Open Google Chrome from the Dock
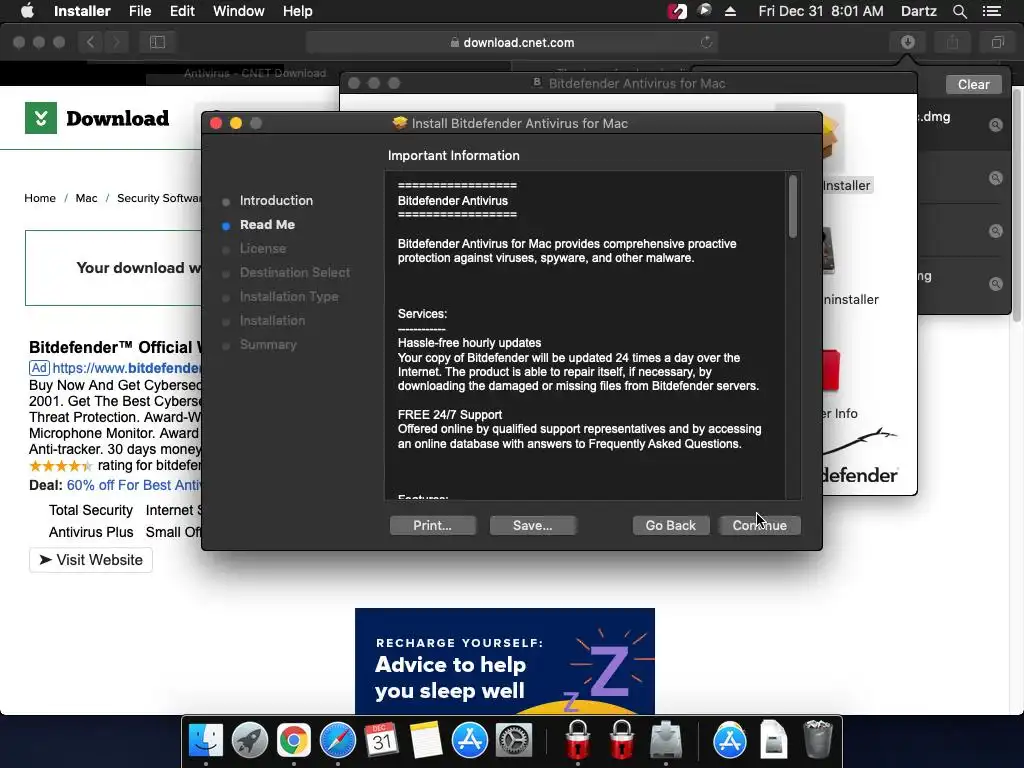 point(293,741)
